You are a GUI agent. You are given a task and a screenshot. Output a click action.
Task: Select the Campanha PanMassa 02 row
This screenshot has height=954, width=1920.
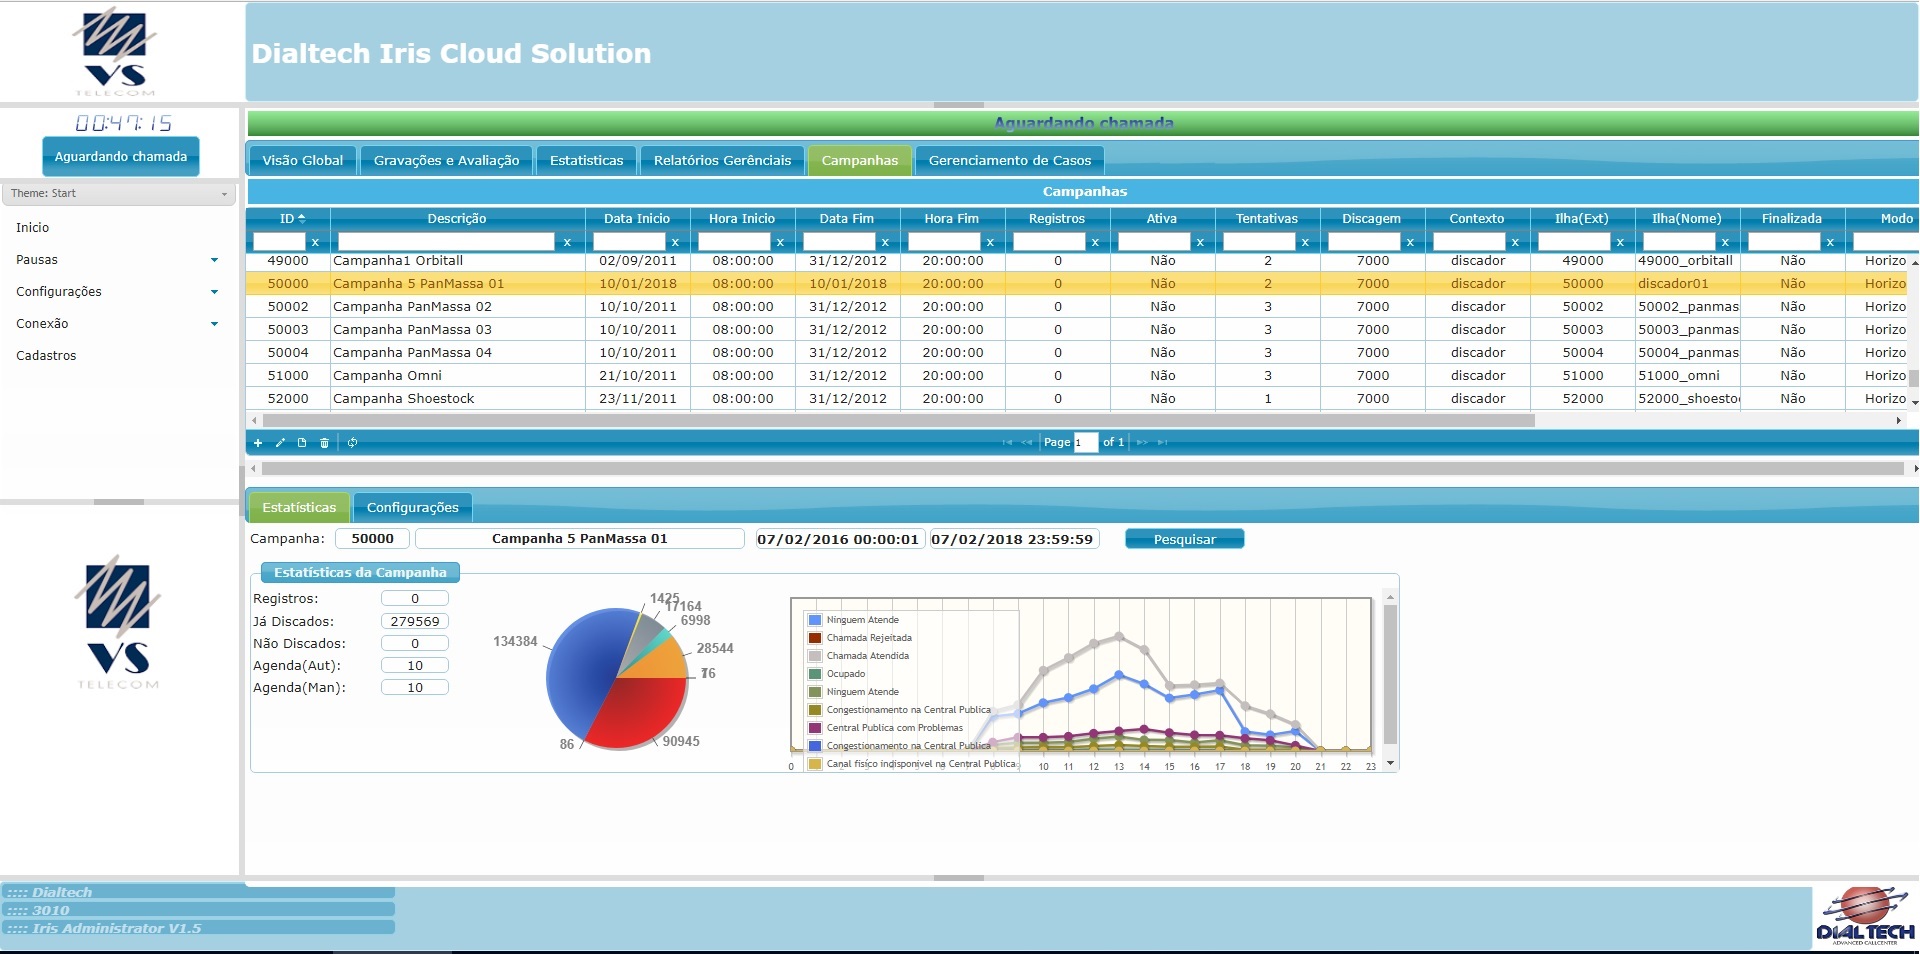[1078, 306]
